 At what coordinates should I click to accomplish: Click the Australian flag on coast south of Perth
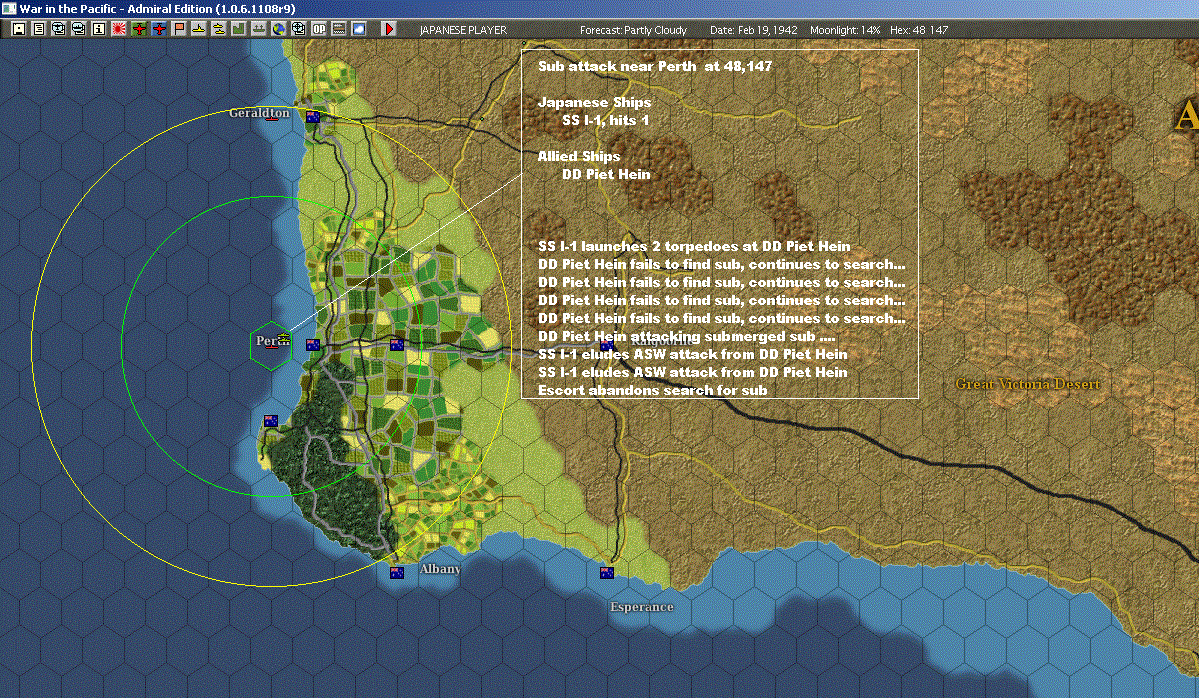pyautogui.click(x=270, y=421)
